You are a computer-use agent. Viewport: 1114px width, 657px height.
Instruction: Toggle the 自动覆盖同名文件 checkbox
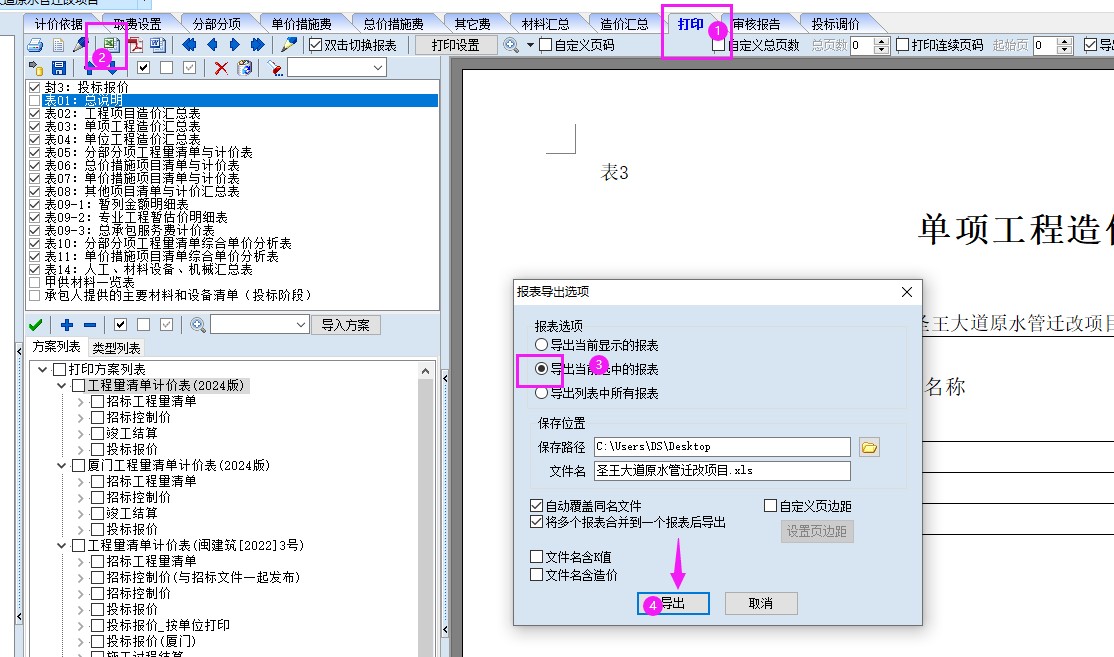point(536,506)
